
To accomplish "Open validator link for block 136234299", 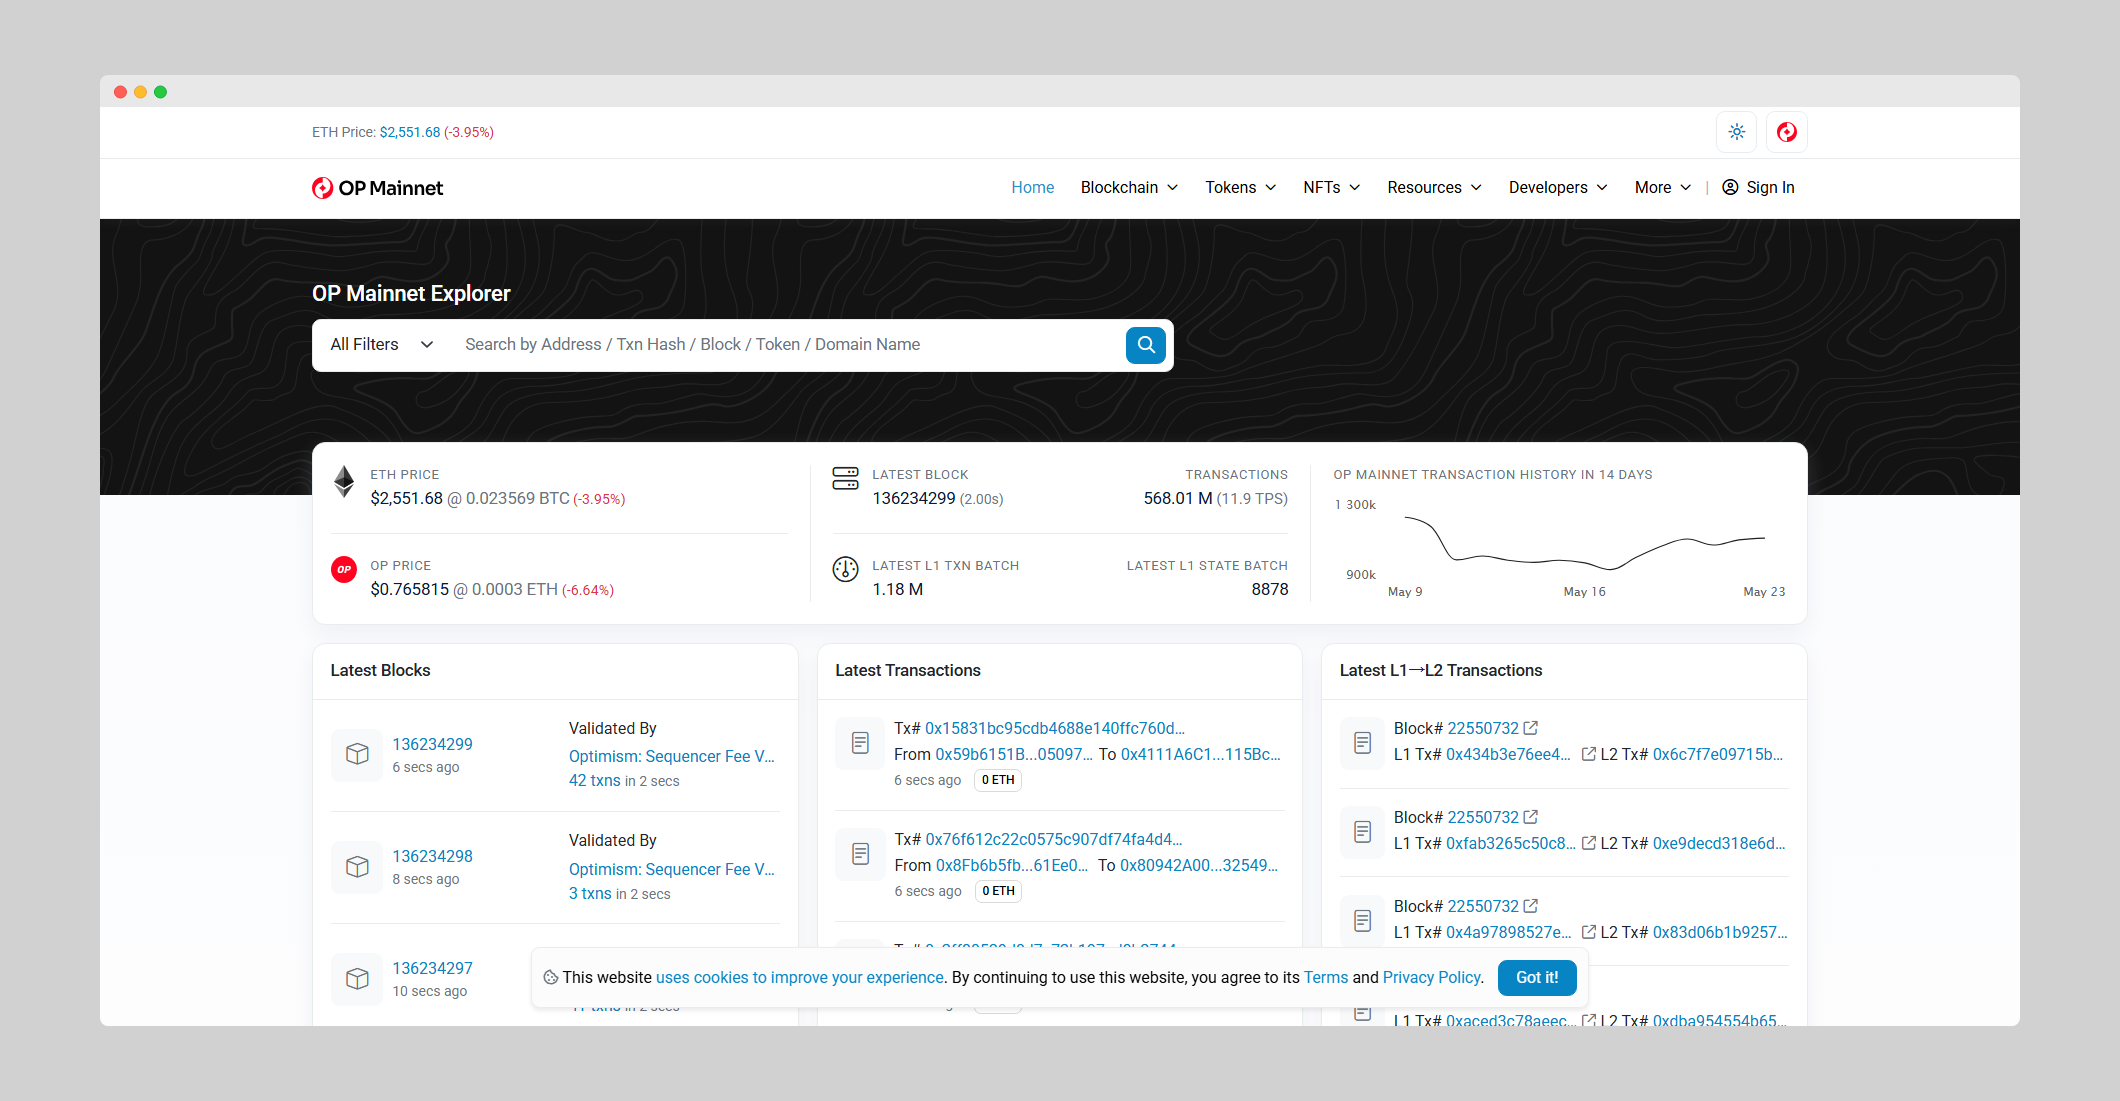I will 672,757.
